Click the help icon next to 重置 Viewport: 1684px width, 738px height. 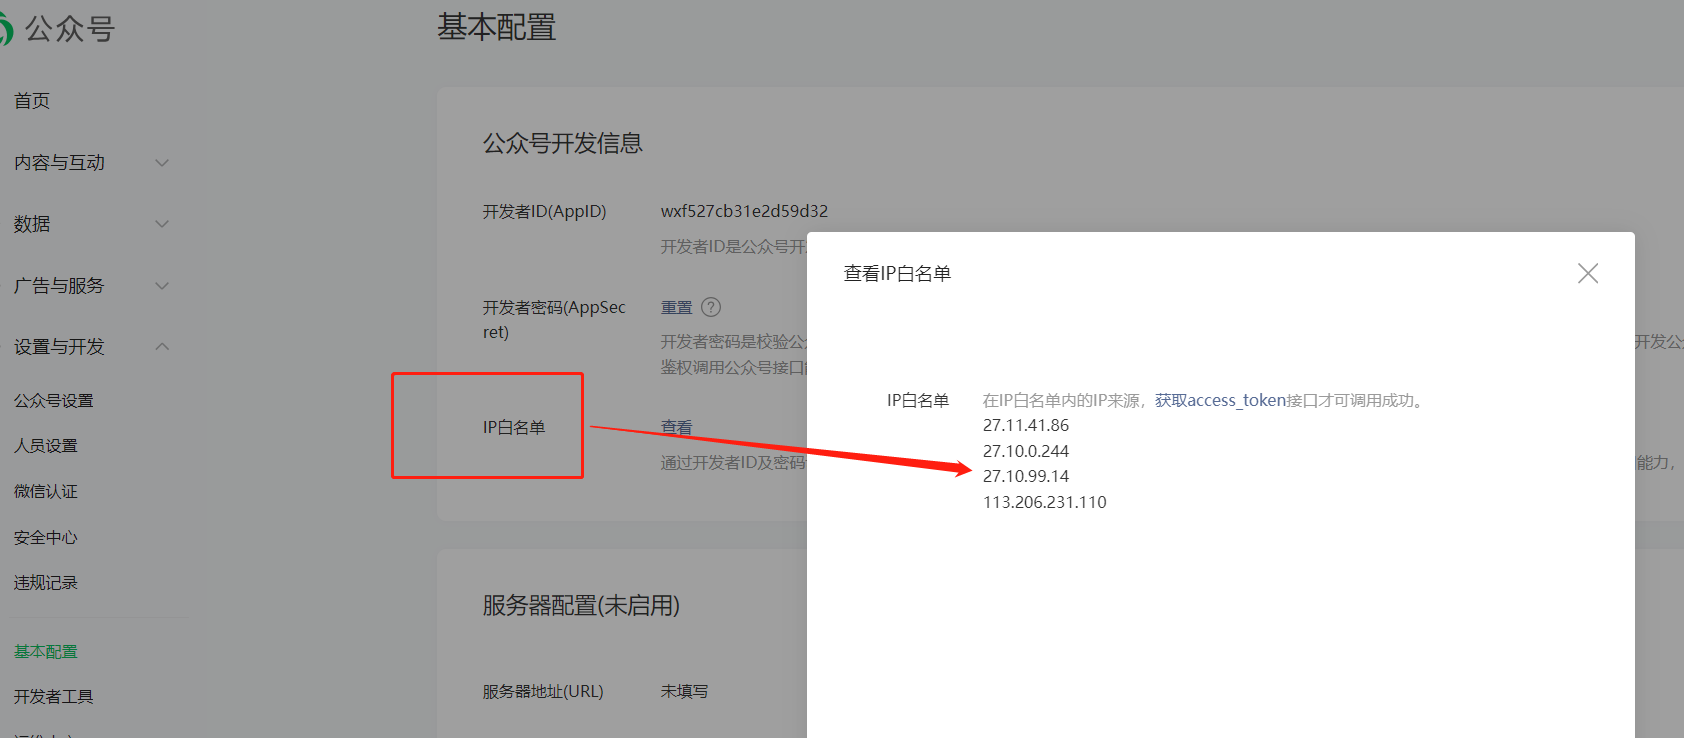coord(711,307)
